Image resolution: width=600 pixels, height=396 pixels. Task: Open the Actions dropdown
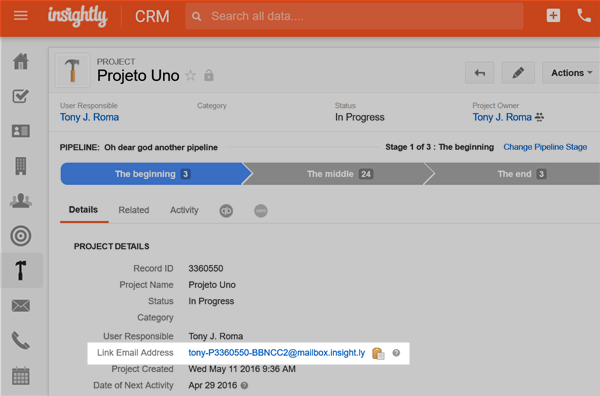(x=571, y=73)
